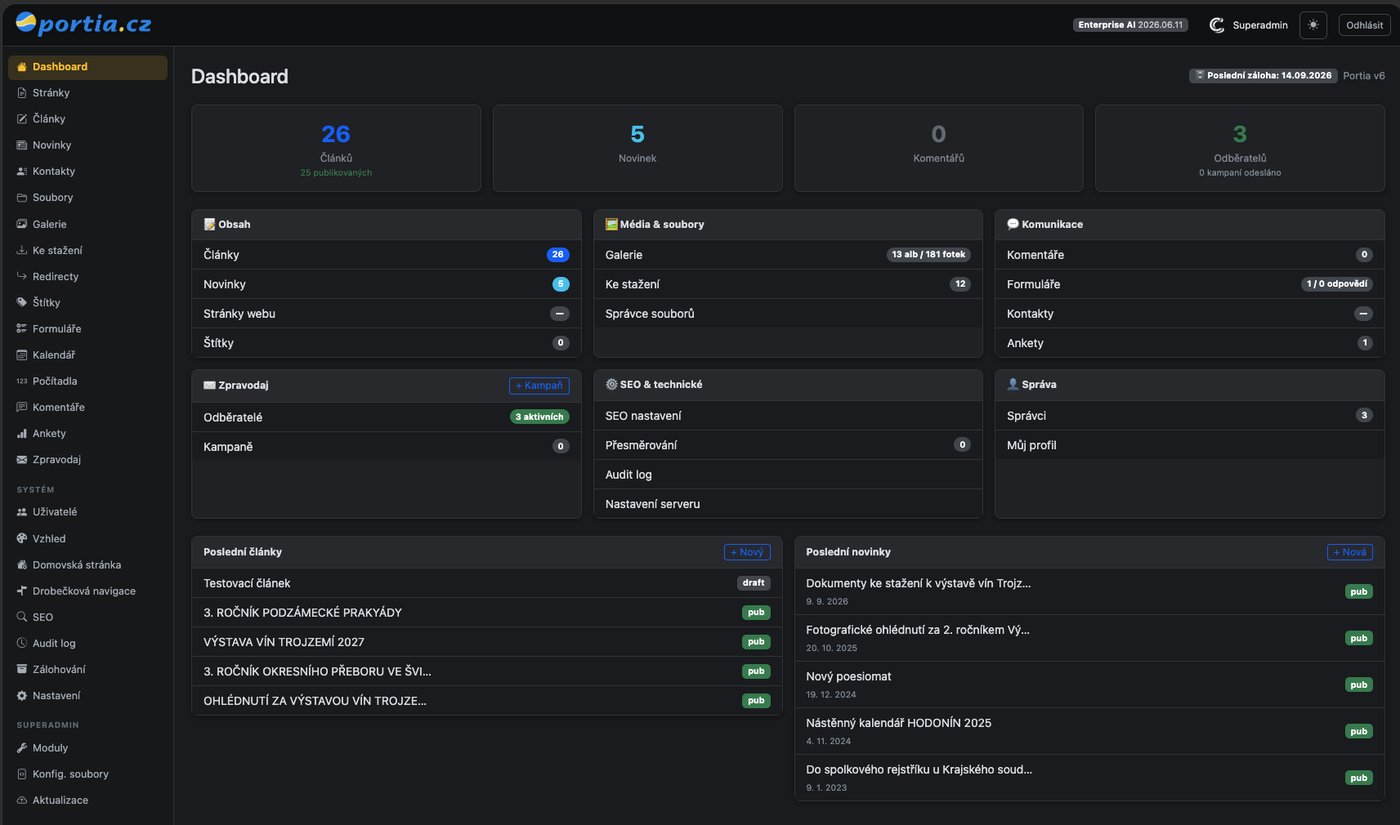
Task: Click the Dashboard house icon in sidebar
Action: tap(22, 67)
